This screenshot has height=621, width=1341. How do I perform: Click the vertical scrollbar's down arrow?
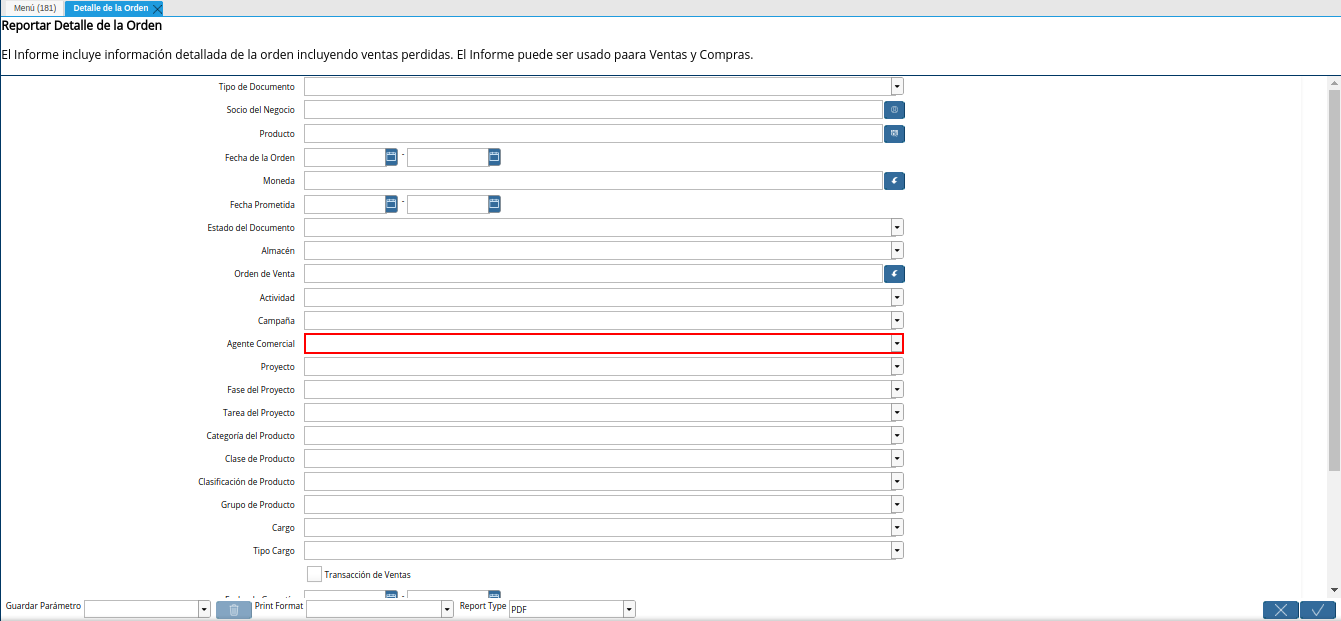[x=1334, y=590]
